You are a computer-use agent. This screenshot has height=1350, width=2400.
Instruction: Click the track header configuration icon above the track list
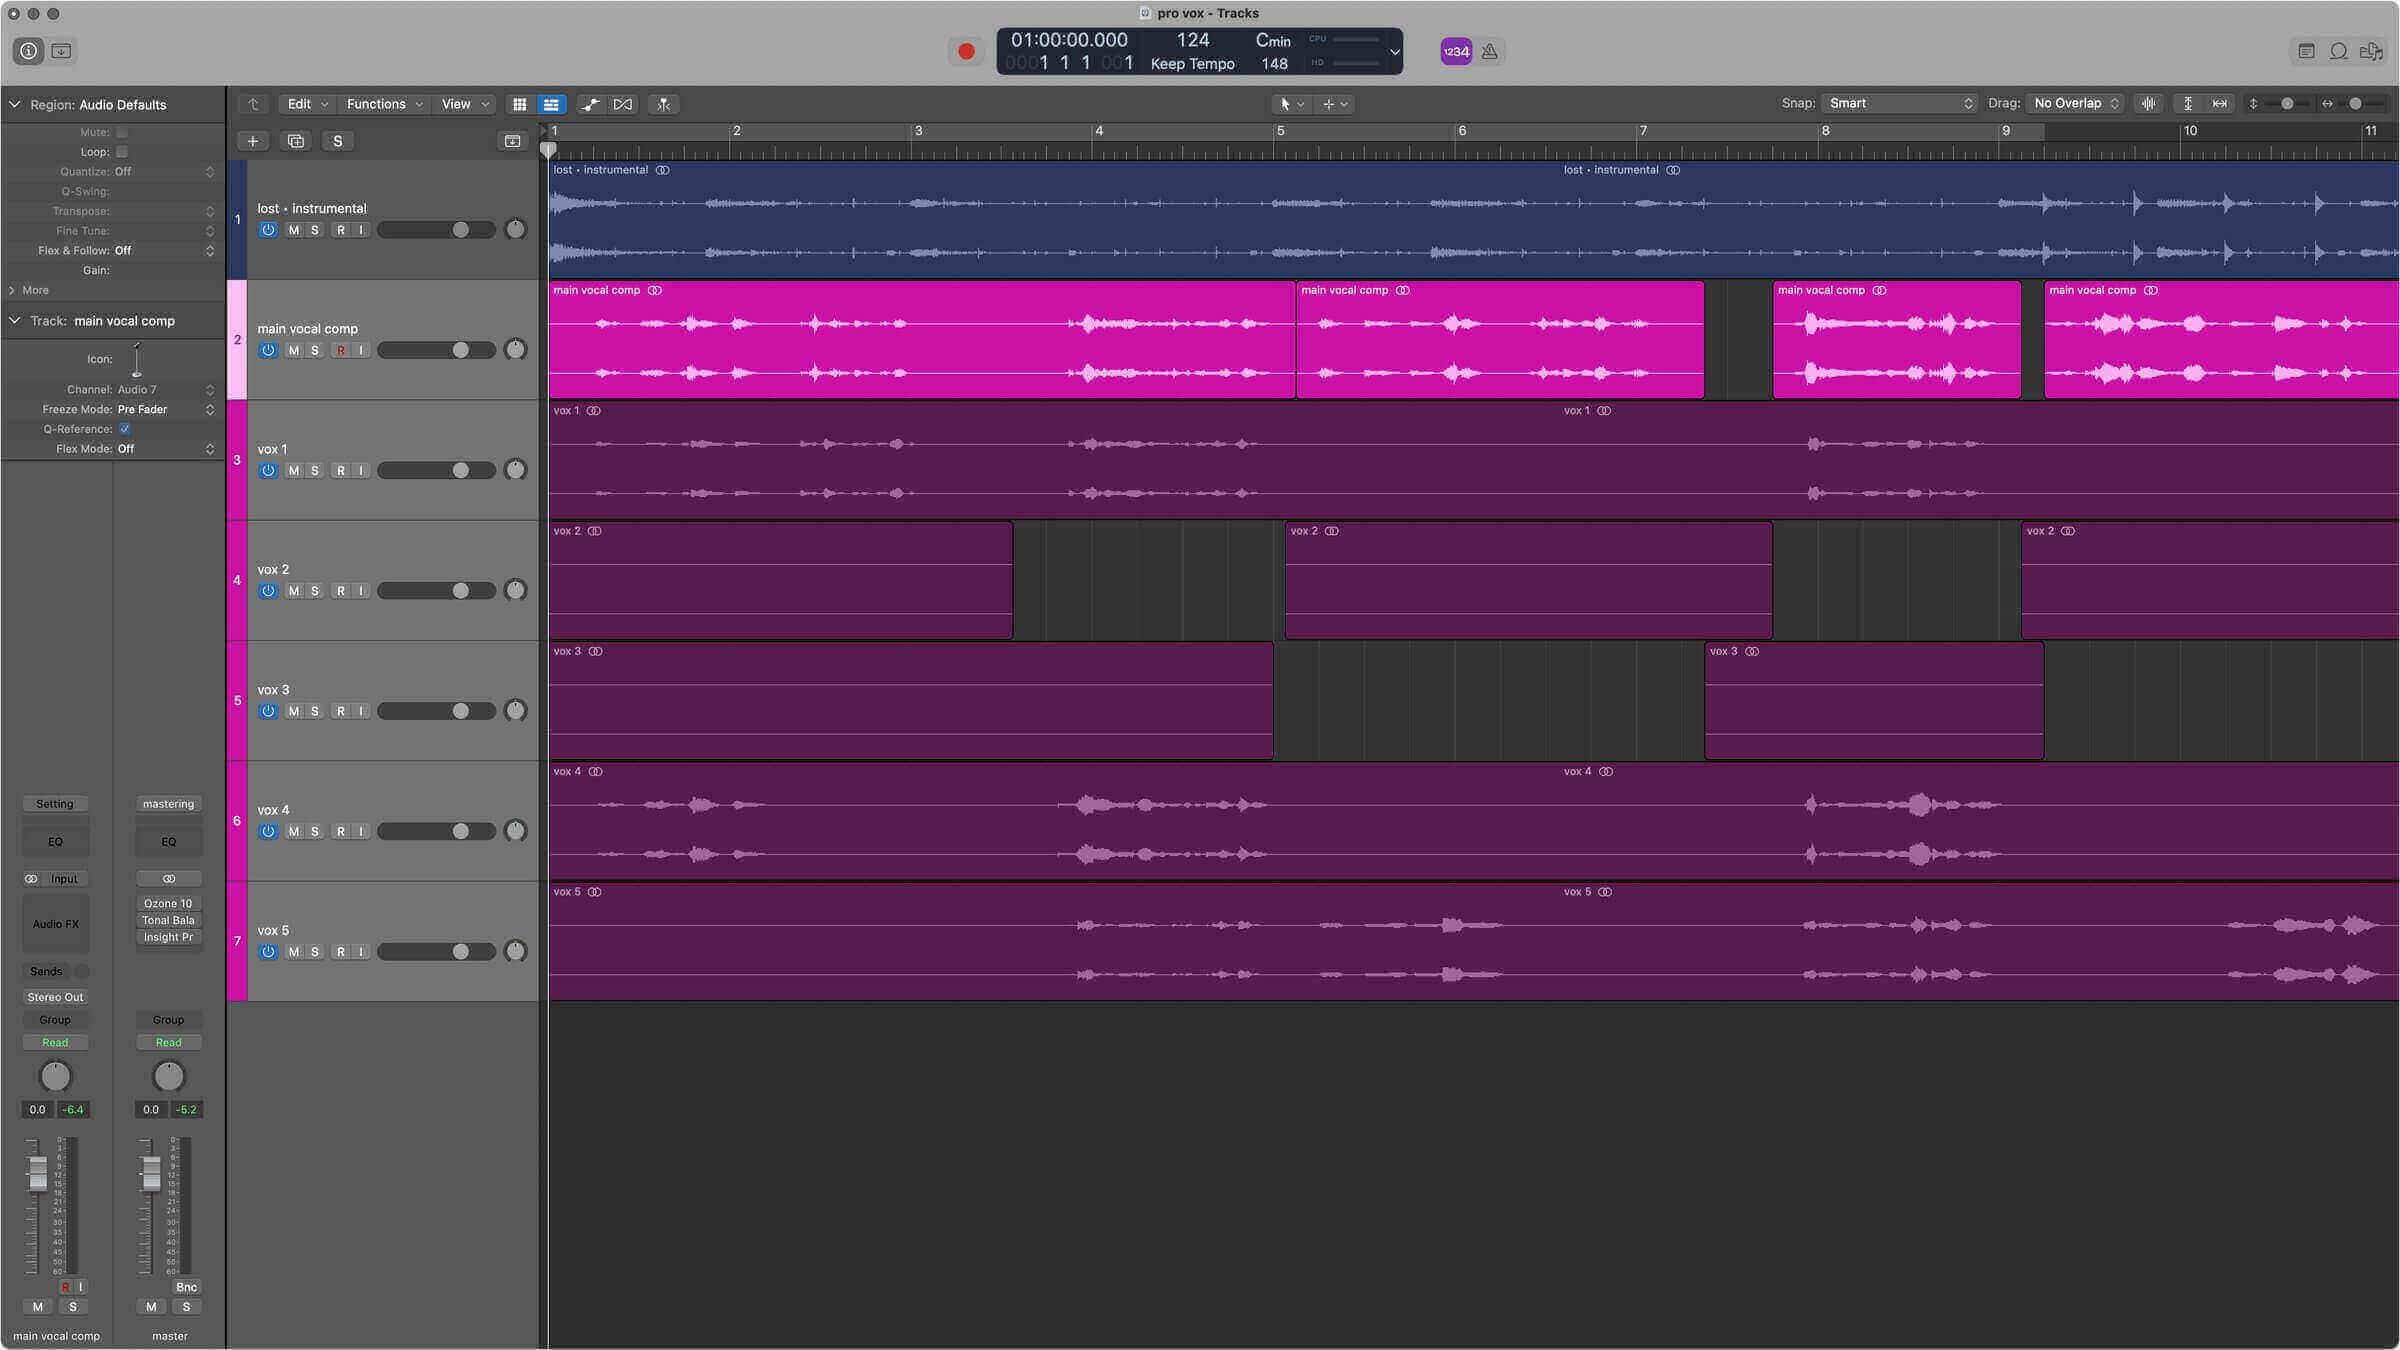pyautogui.click(x=513, y=141)
